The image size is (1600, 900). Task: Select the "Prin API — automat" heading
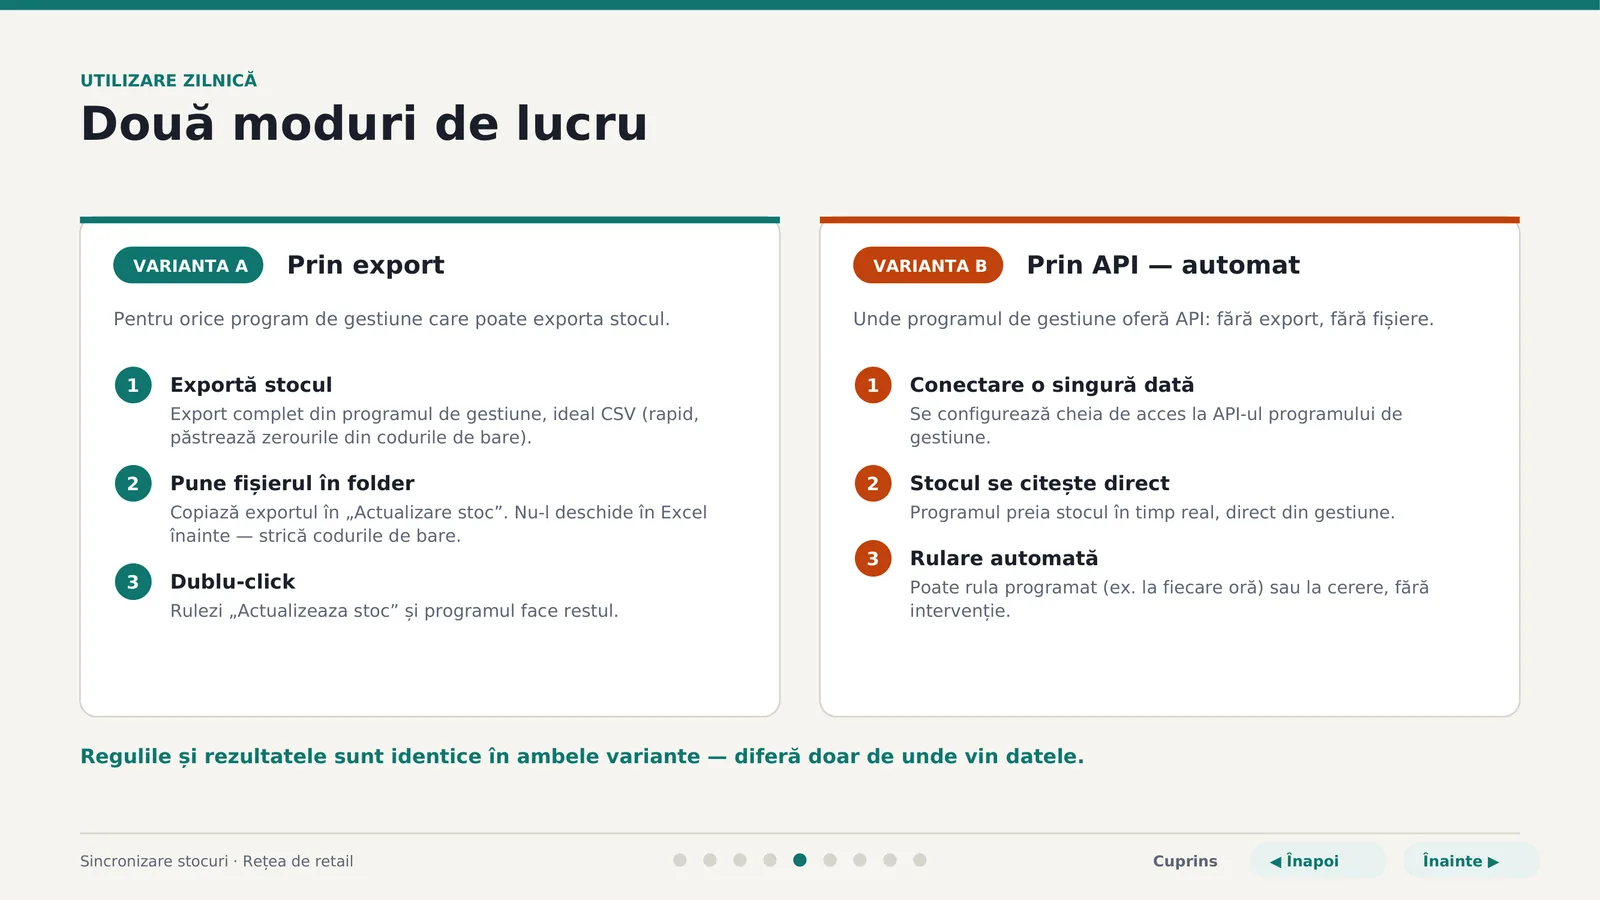[1163, 265]
